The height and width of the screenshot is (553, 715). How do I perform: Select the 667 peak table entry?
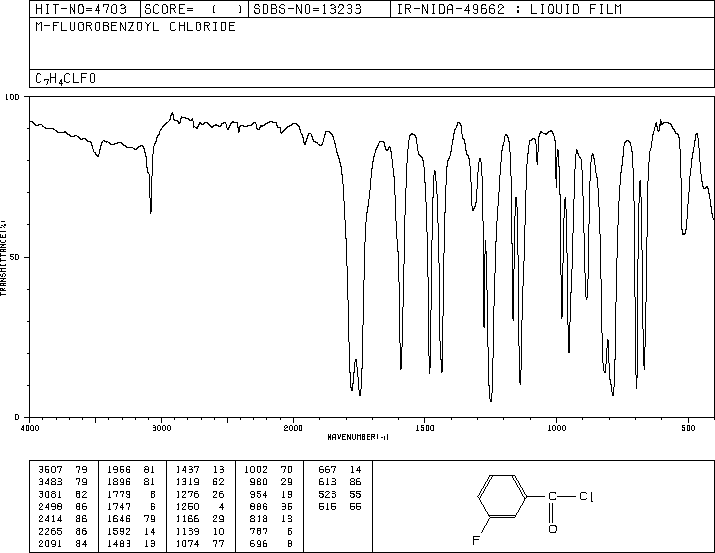[340, 470]
